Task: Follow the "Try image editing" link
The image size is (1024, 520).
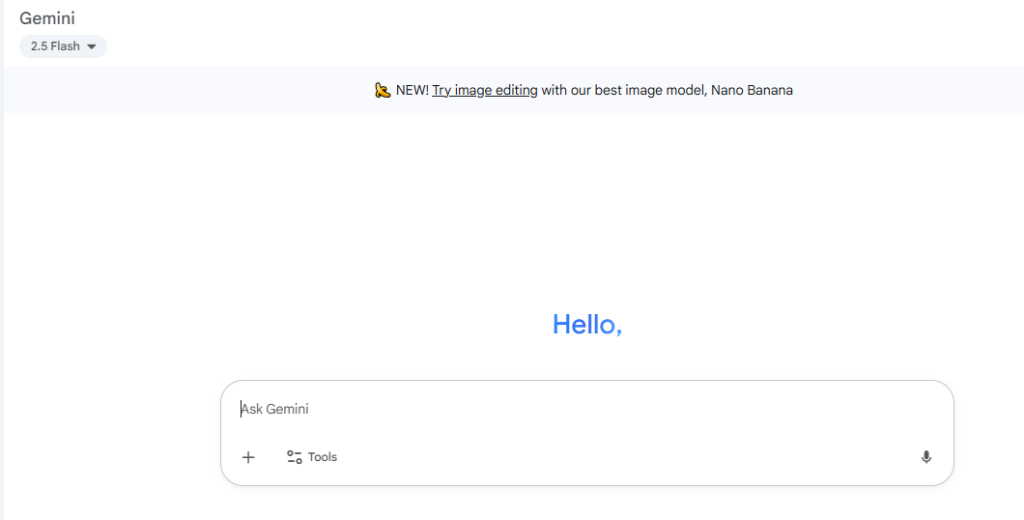Action: point(485,90)
